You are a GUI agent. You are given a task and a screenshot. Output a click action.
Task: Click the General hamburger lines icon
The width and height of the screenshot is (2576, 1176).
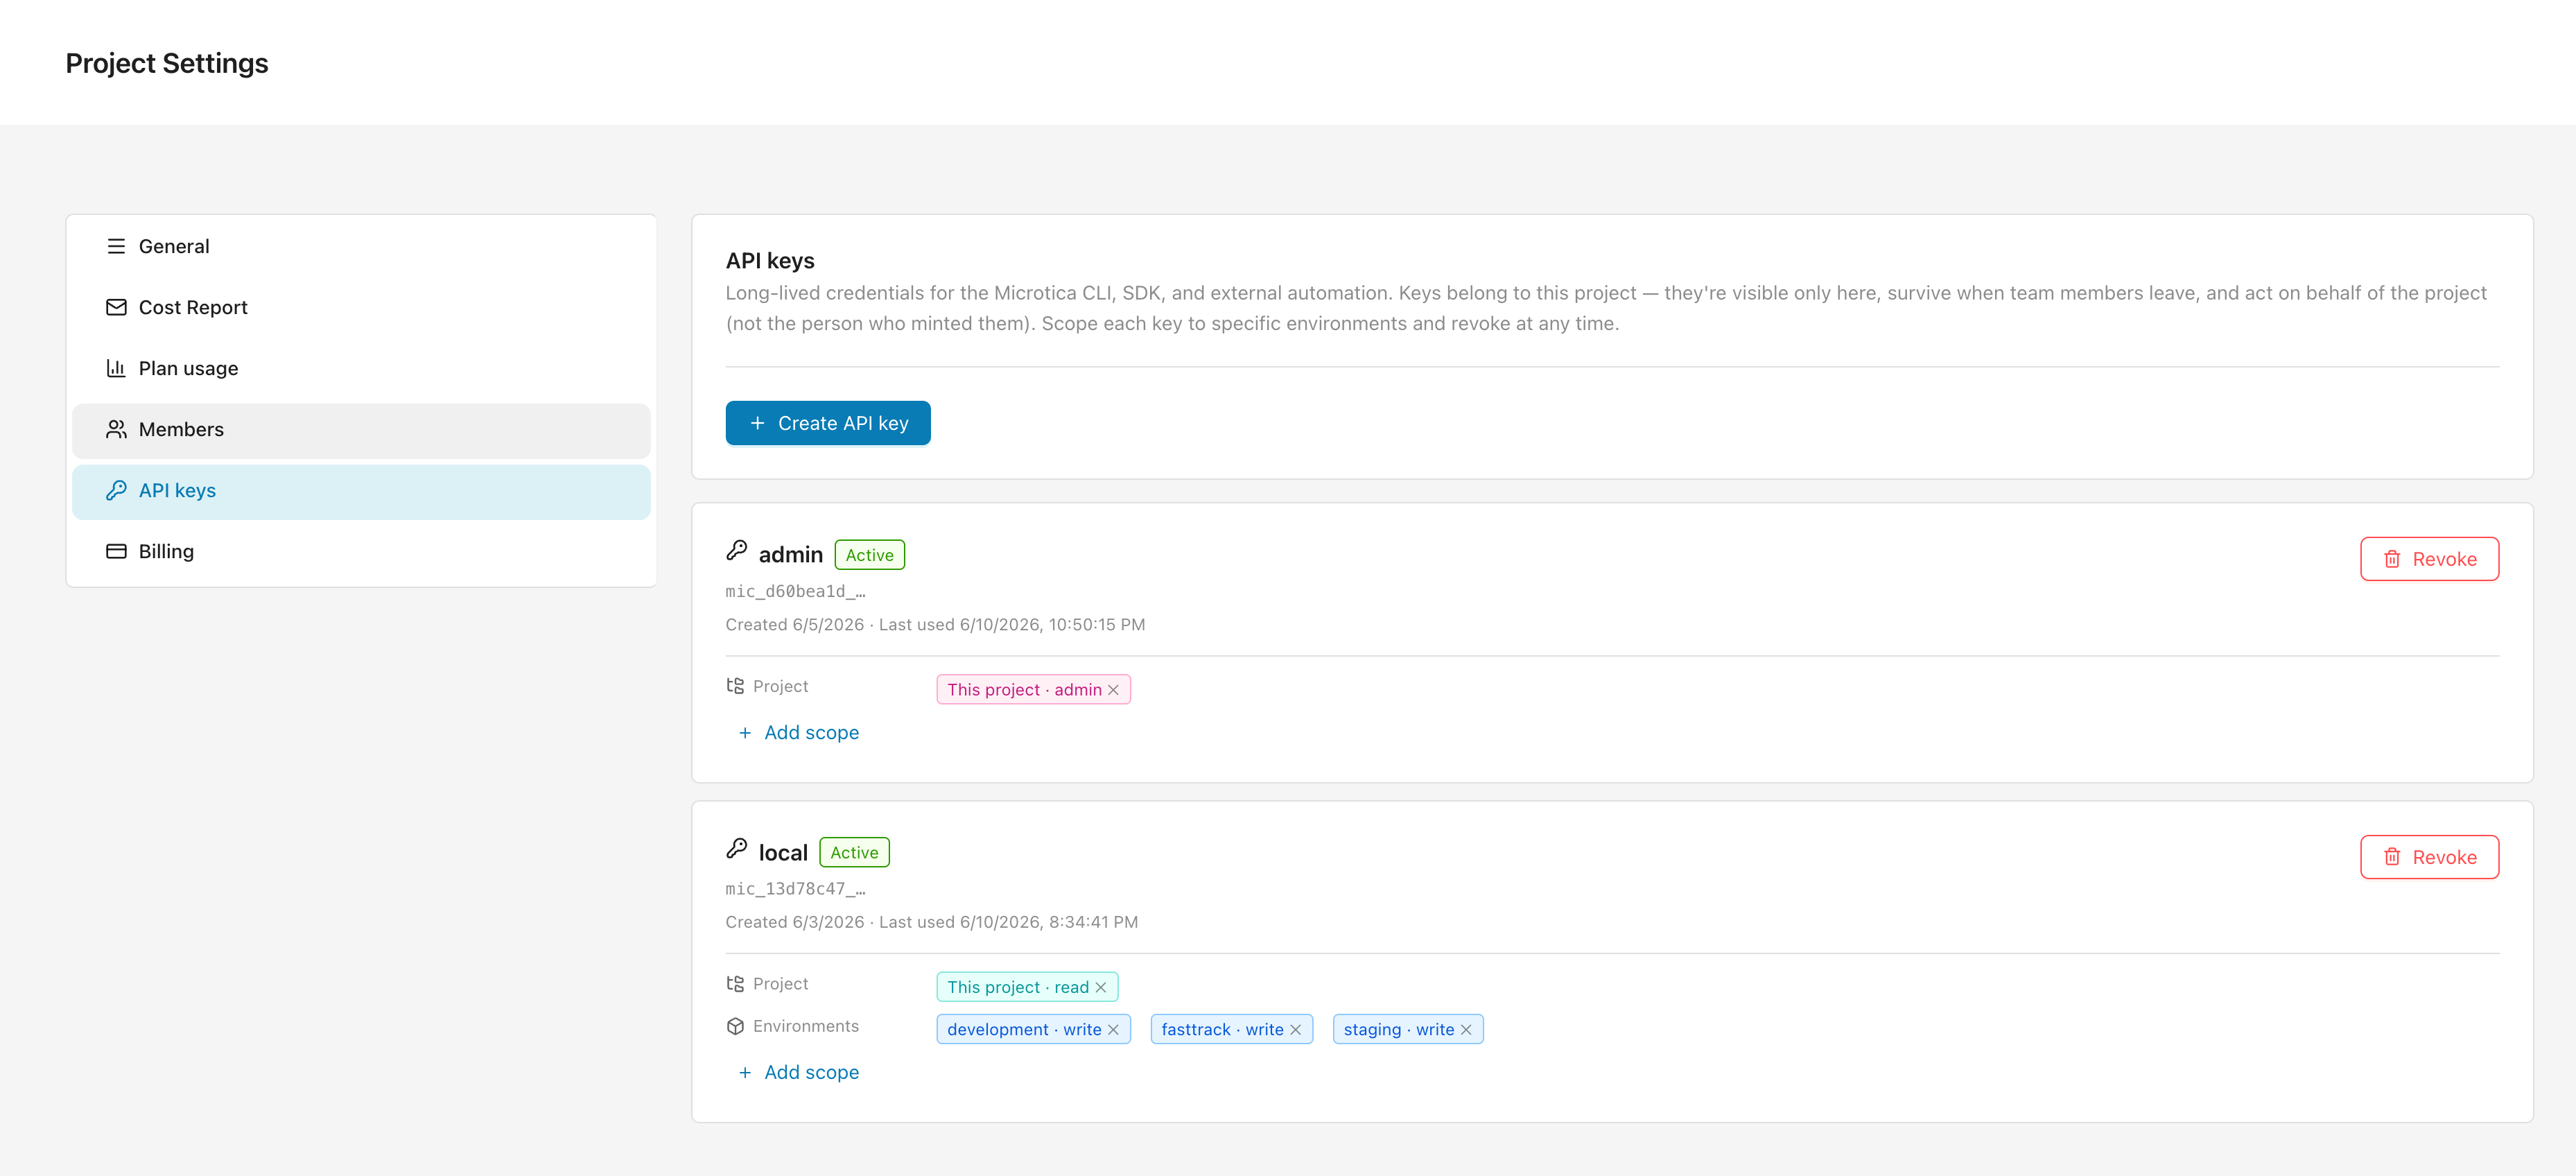[116, 246]
